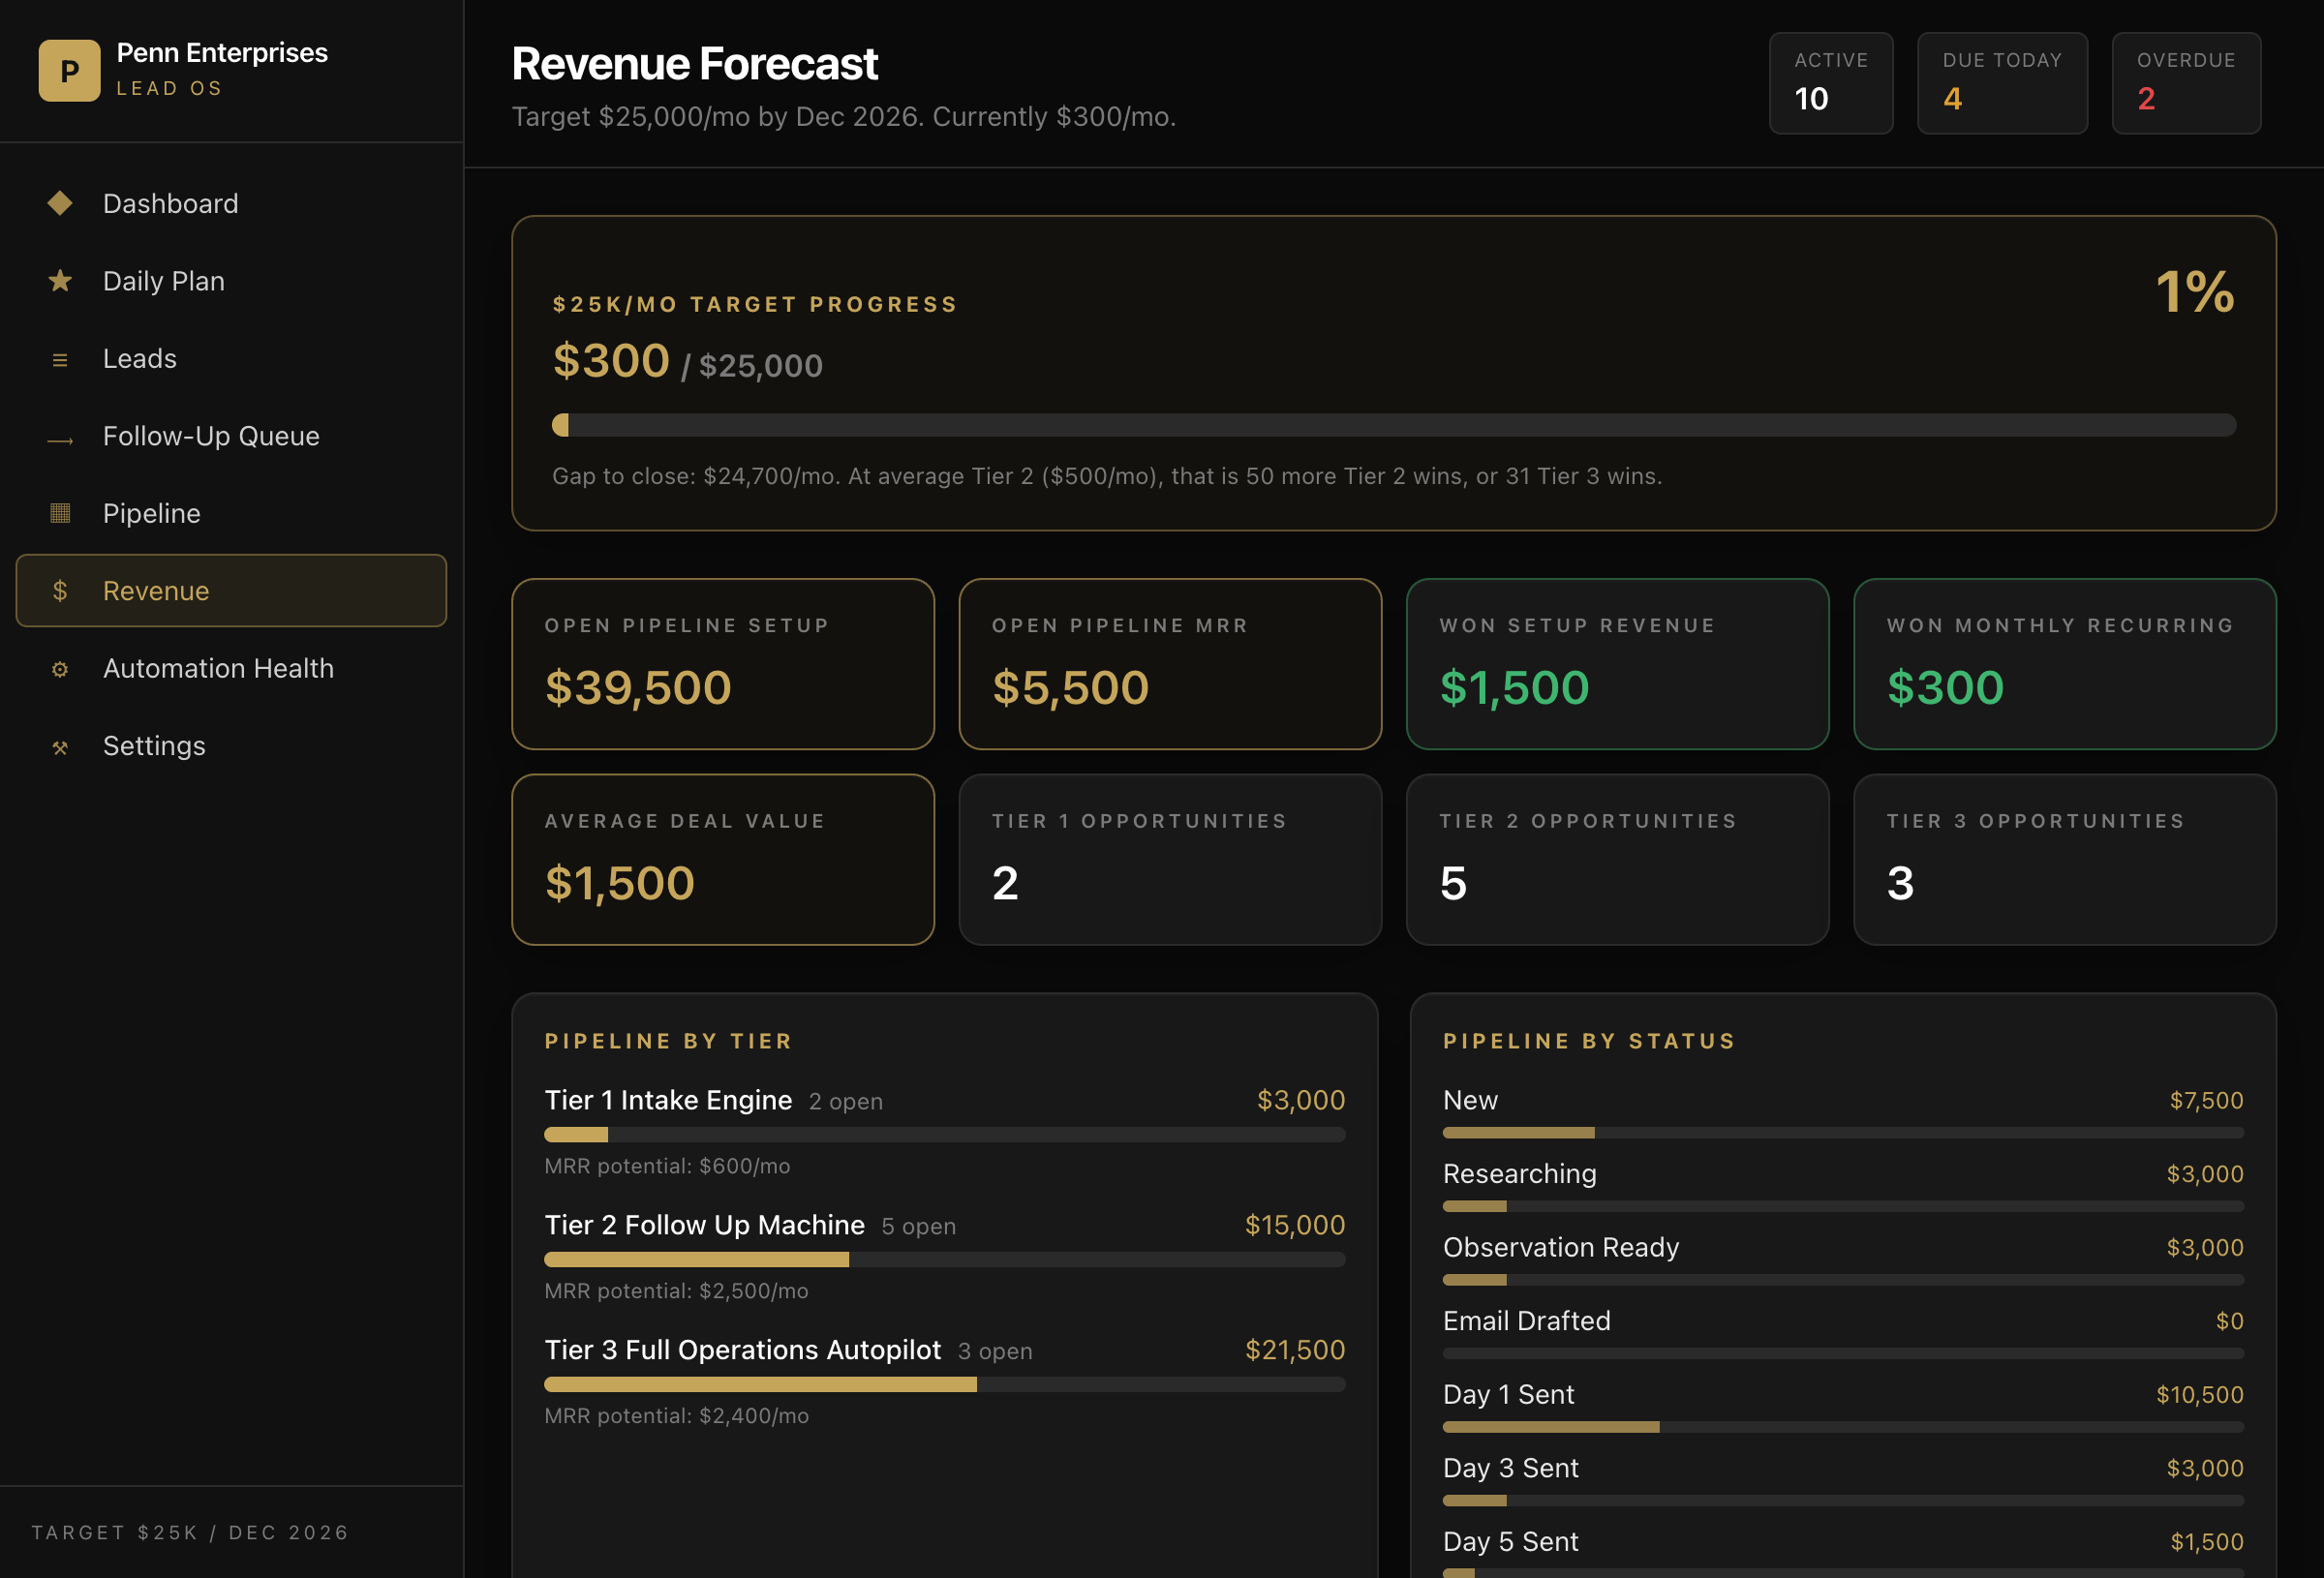Click the Average Deal Value card

(723, 860)
